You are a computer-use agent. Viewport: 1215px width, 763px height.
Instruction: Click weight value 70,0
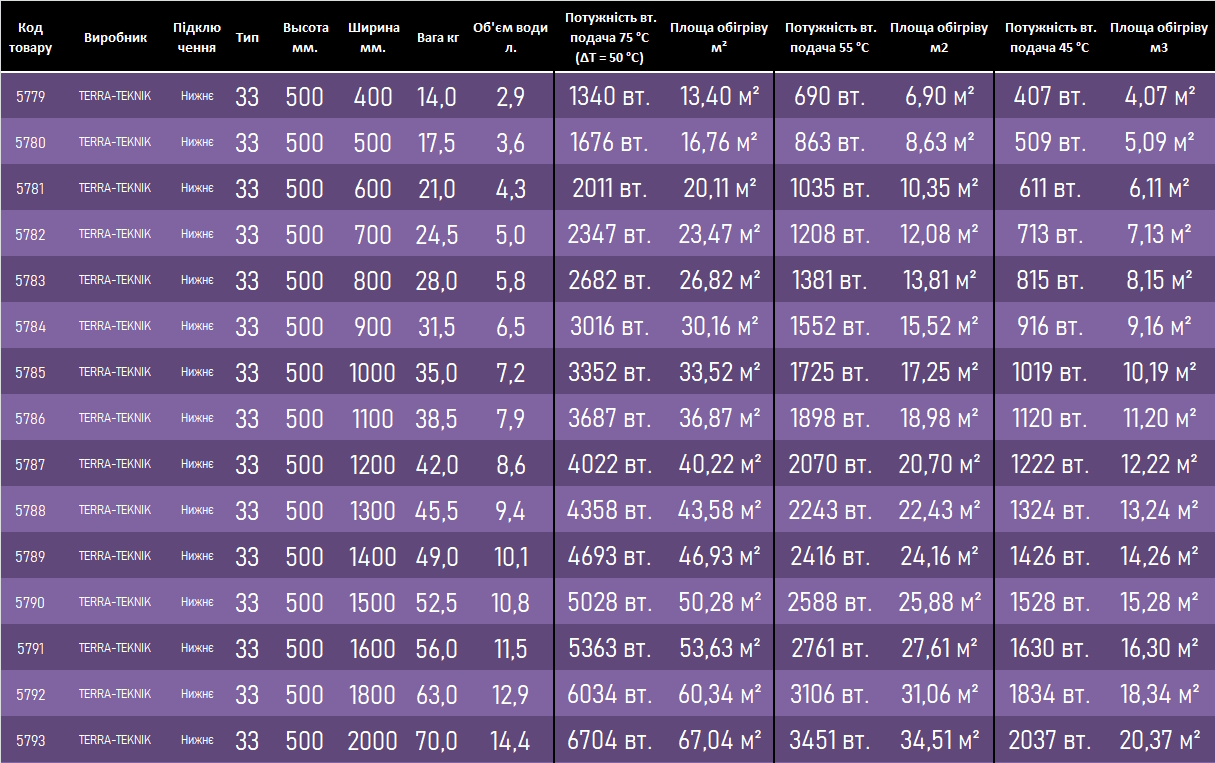coord(437,741)
